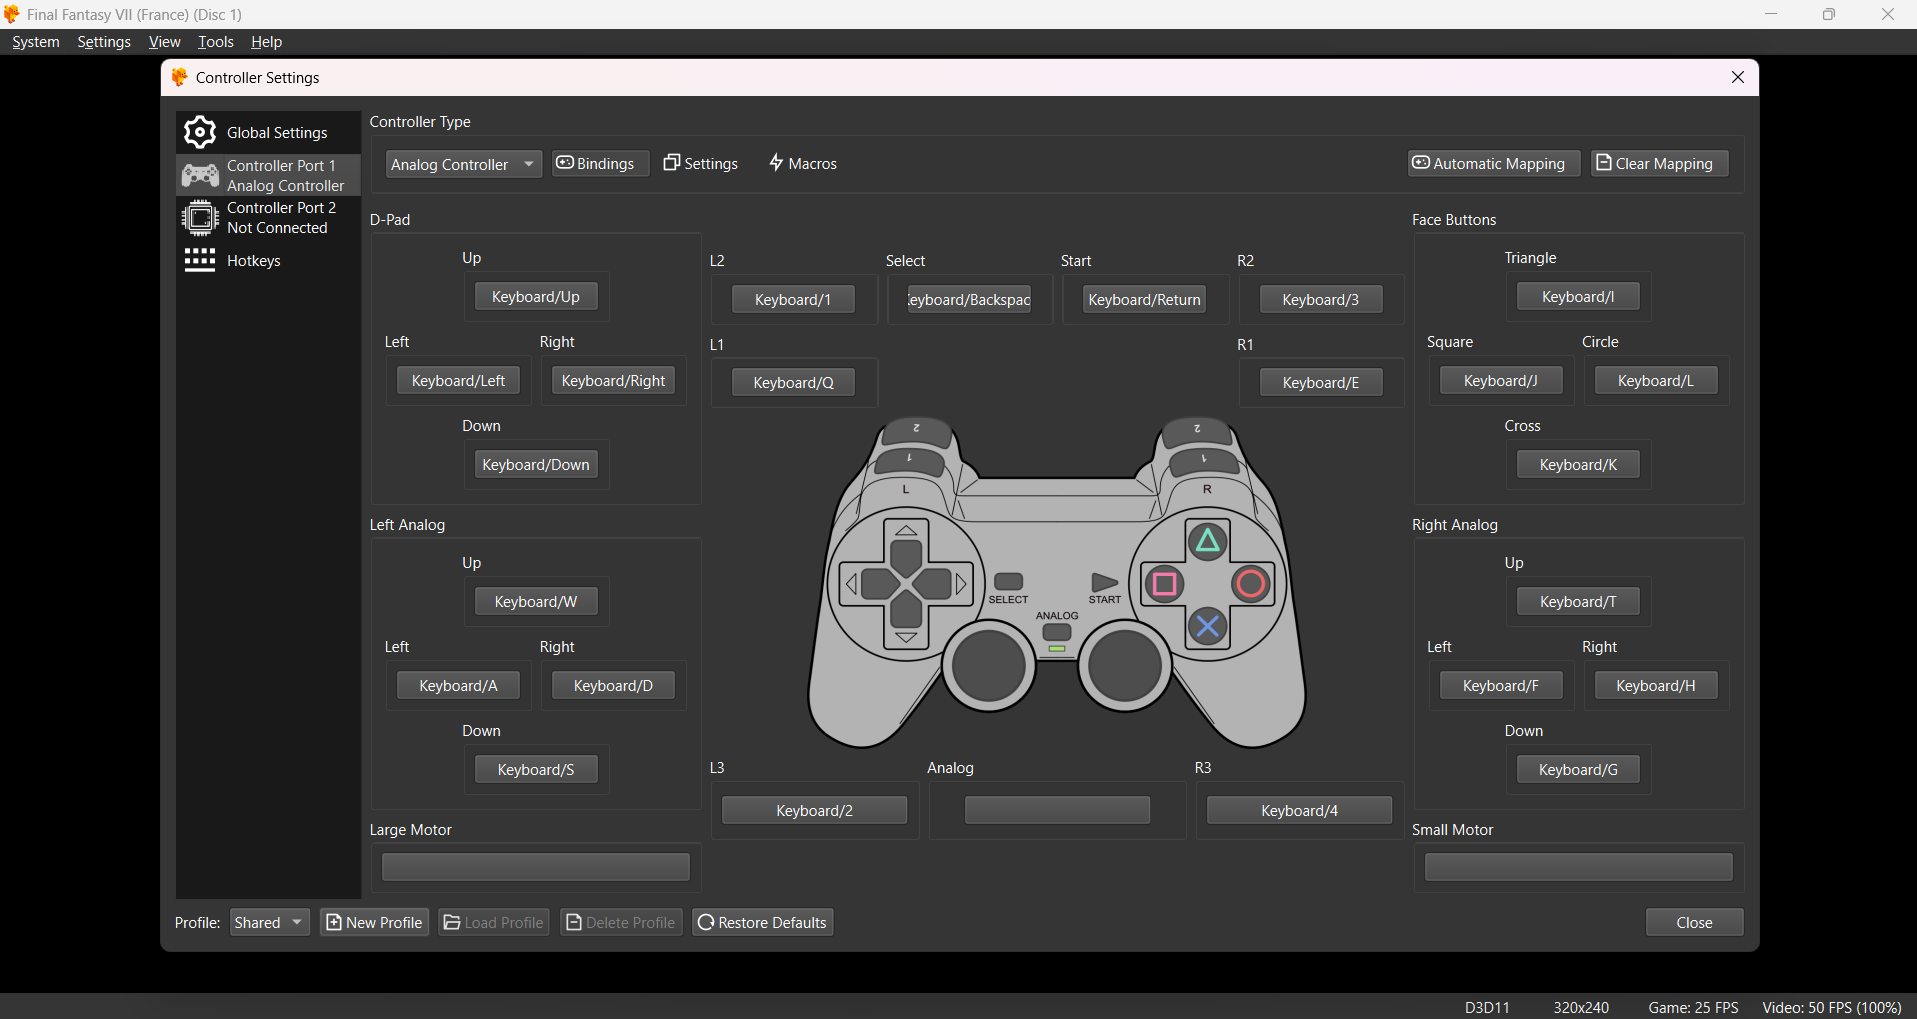Rebind the Triangle button Keyboard/I
1917x1019 pixels.
pos(1577,297)
